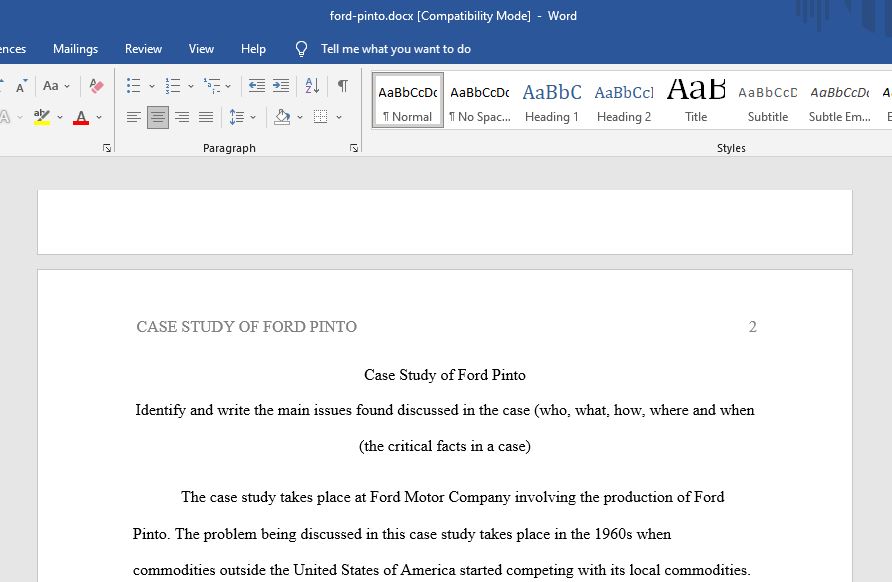
Task: Decrease the paragraph indent
Action: point(257,86)
